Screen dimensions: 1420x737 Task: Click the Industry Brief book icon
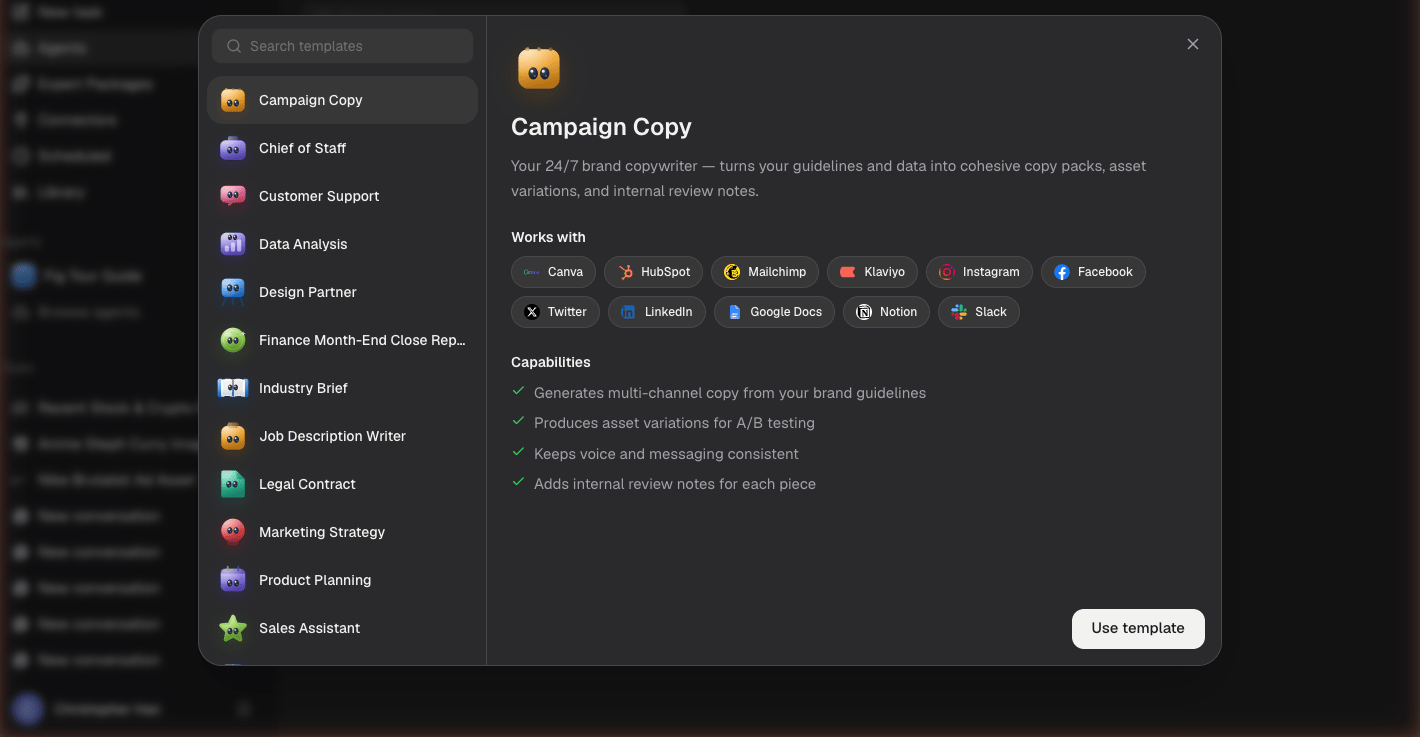233,388
